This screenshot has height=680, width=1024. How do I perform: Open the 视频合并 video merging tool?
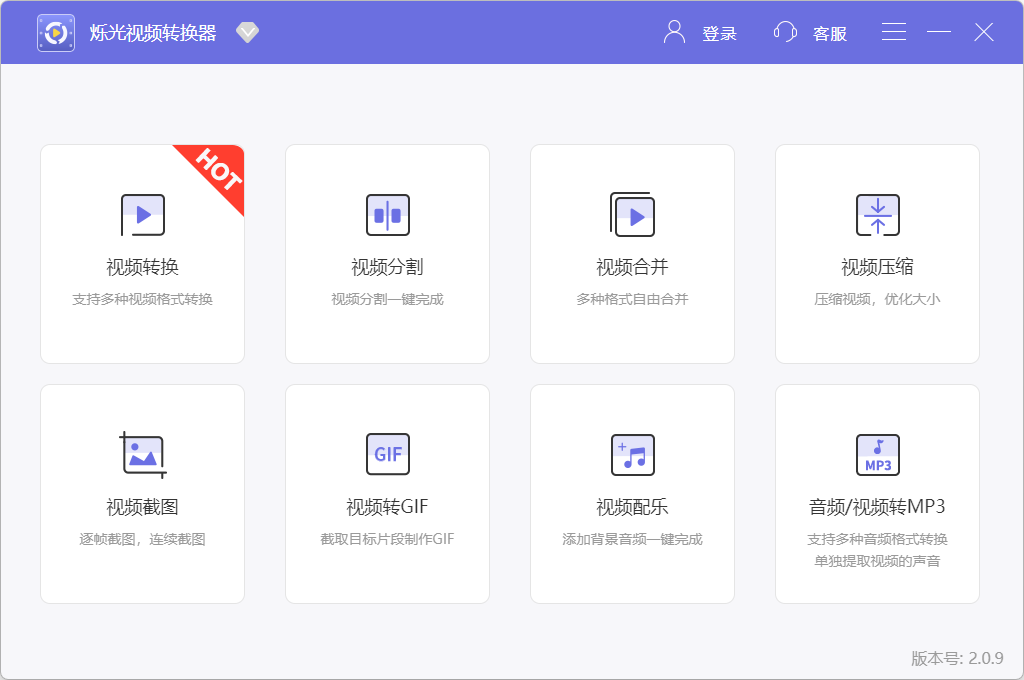pos(632,254)
